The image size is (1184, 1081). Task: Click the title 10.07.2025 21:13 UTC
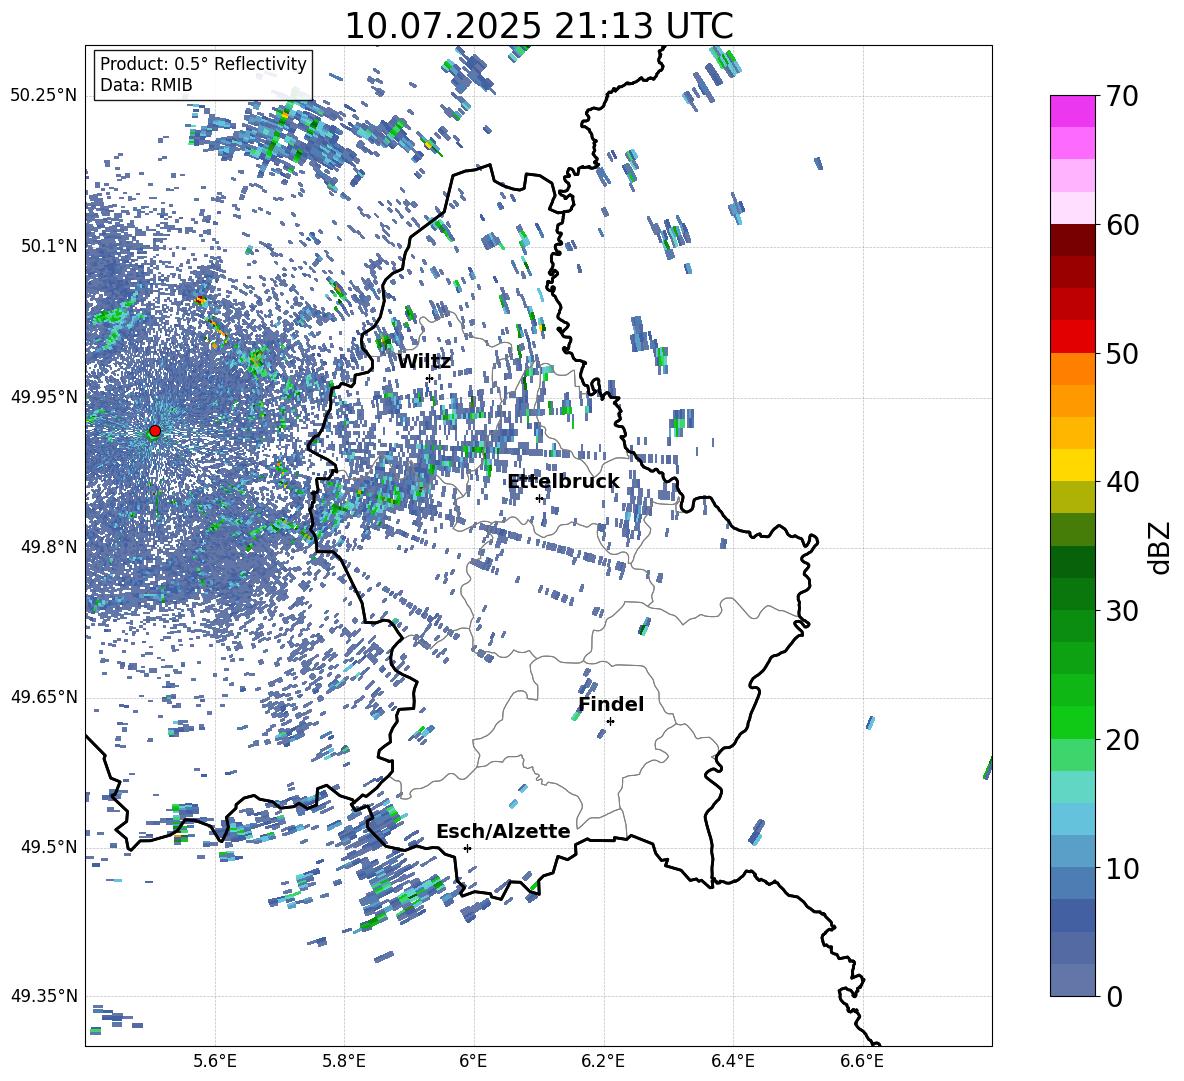click(539, 26)
